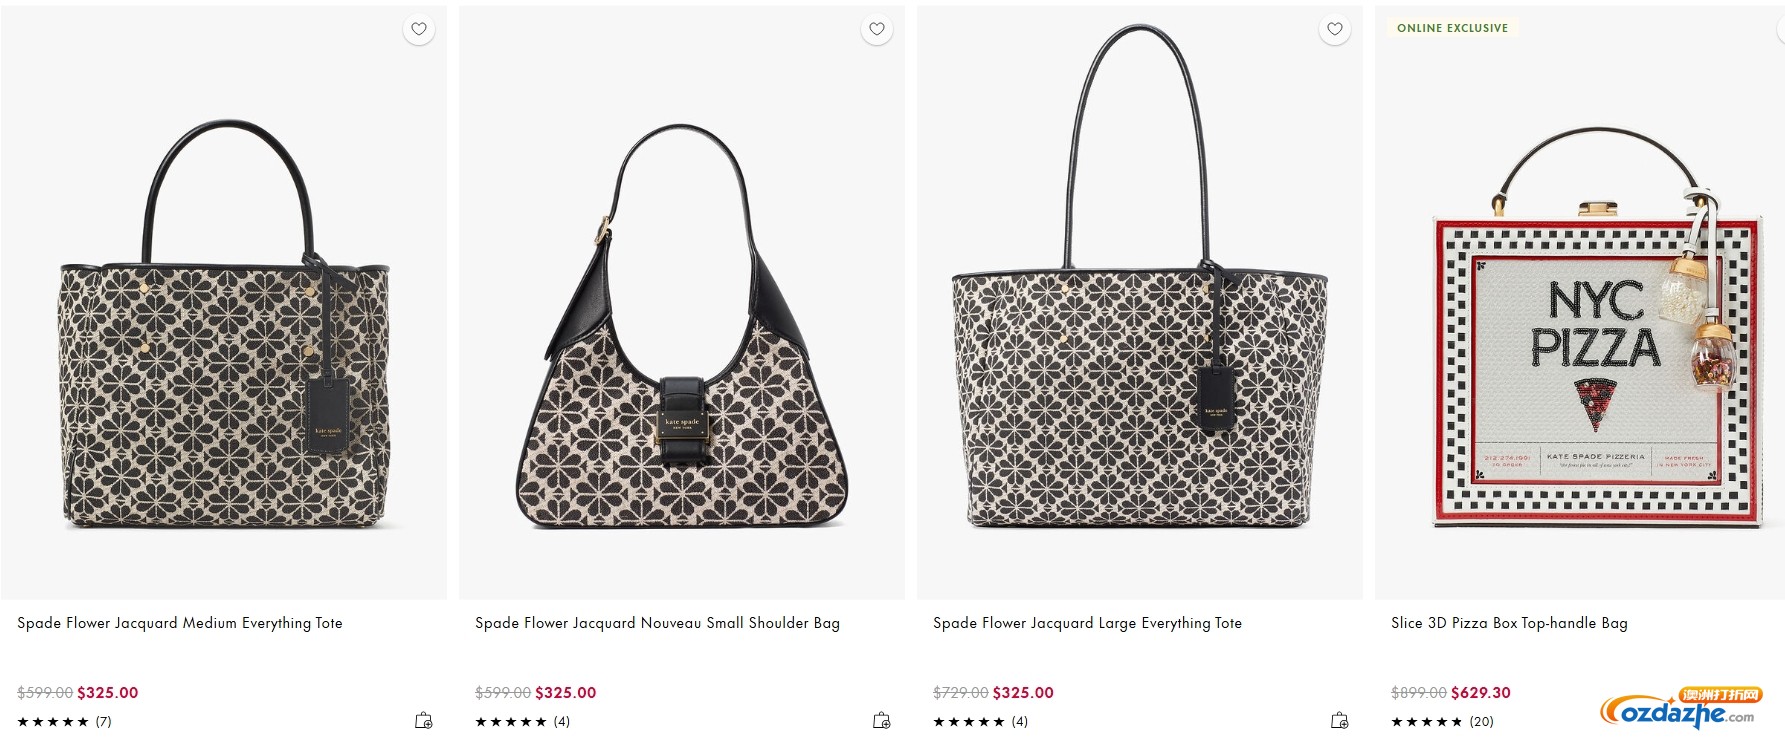Add Large Everything Tote to wishlist heart
This screenshot has height=742, width=1785.
coord(1335,29)
